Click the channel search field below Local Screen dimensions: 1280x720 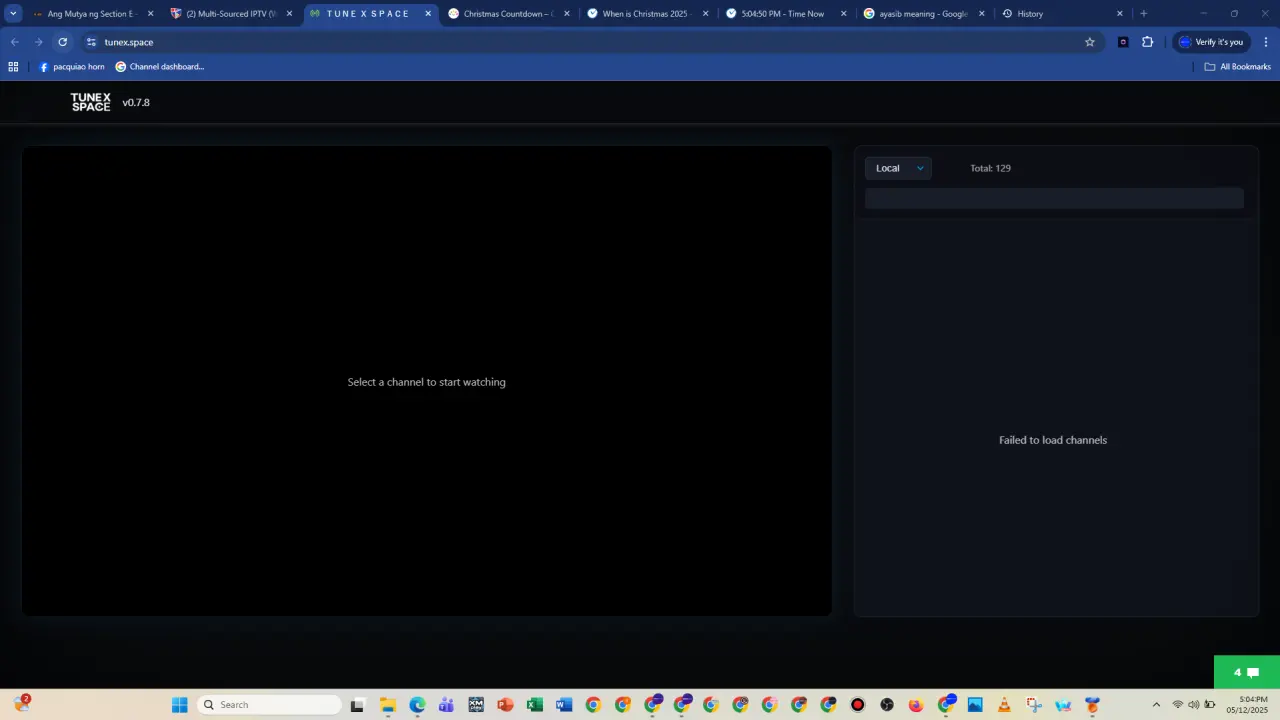[1054, 198]
